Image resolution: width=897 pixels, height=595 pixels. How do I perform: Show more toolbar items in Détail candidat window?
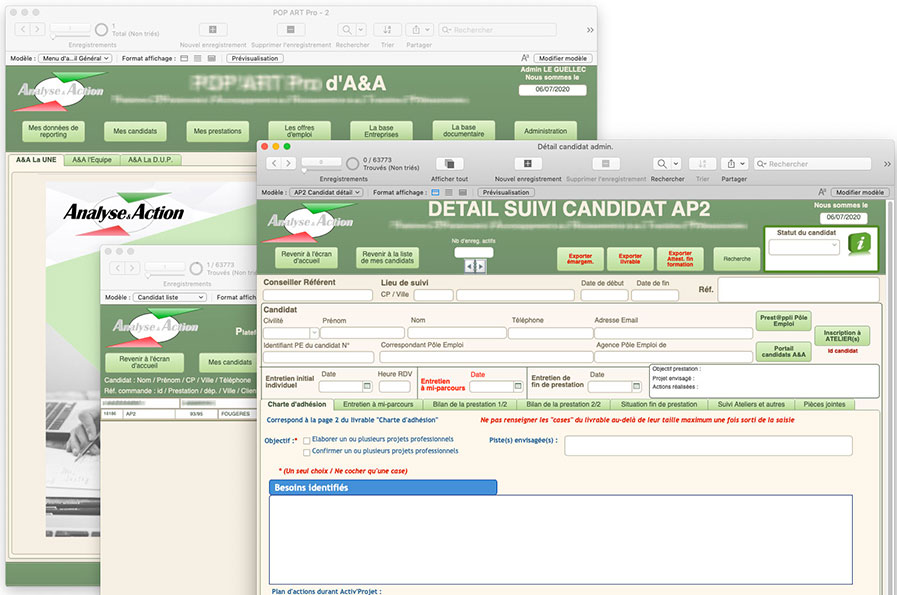tap(887, 164)
